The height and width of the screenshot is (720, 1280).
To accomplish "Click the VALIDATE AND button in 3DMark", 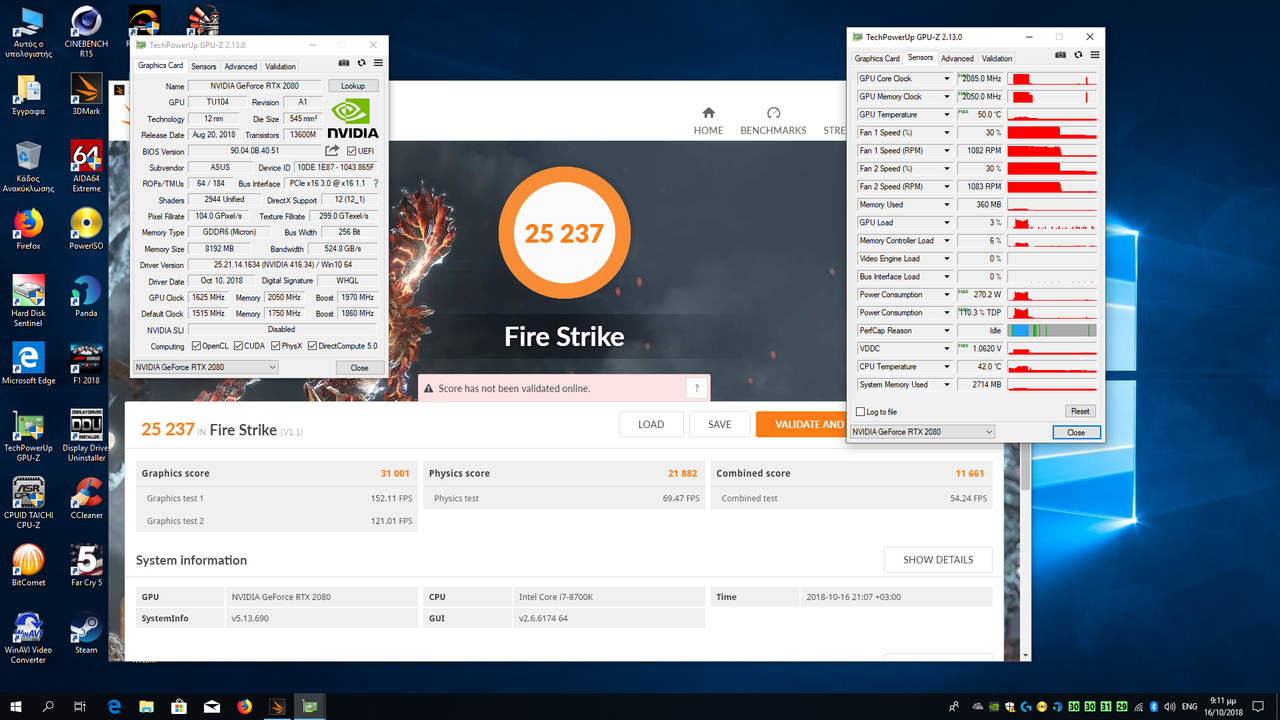I will (801, 424).
